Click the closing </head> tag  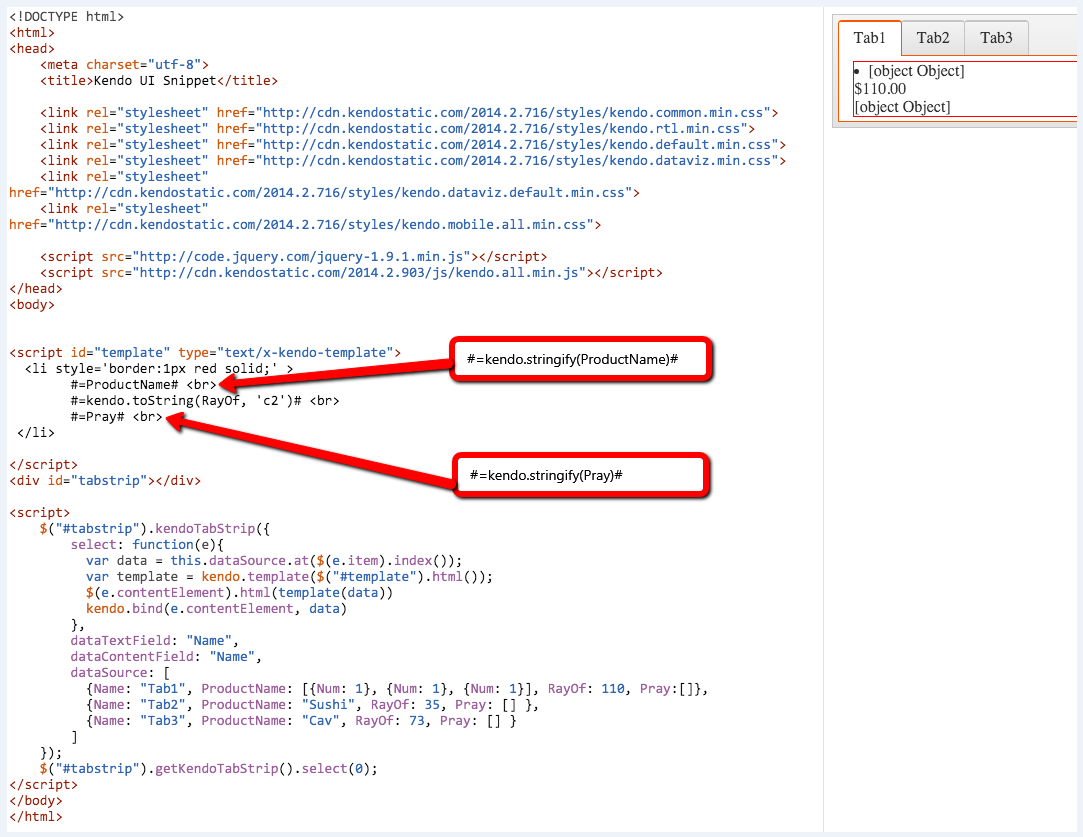pos(36,289)
